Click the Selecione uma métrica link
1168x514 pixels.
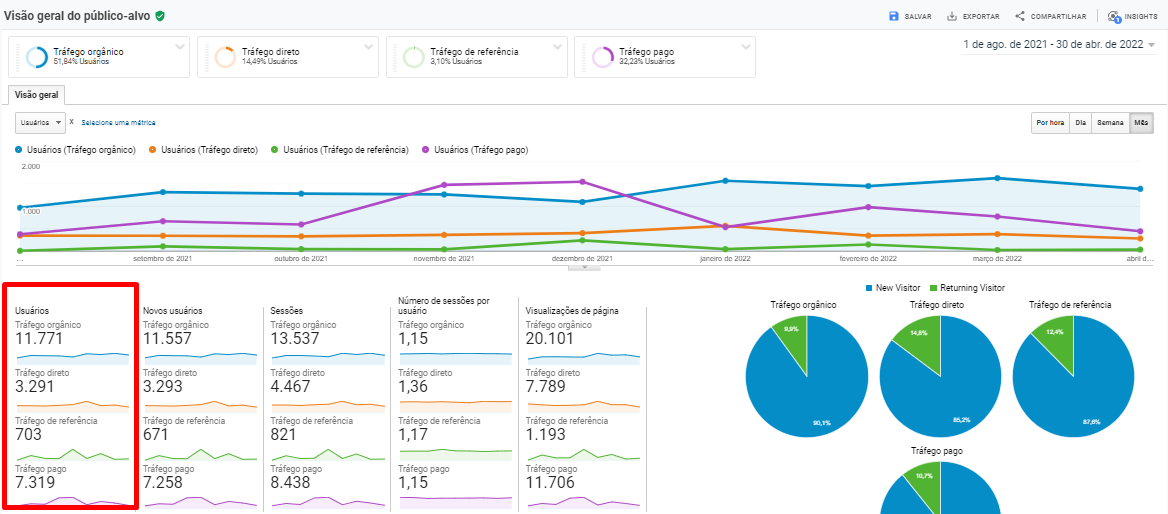click(x=118, y=122)
